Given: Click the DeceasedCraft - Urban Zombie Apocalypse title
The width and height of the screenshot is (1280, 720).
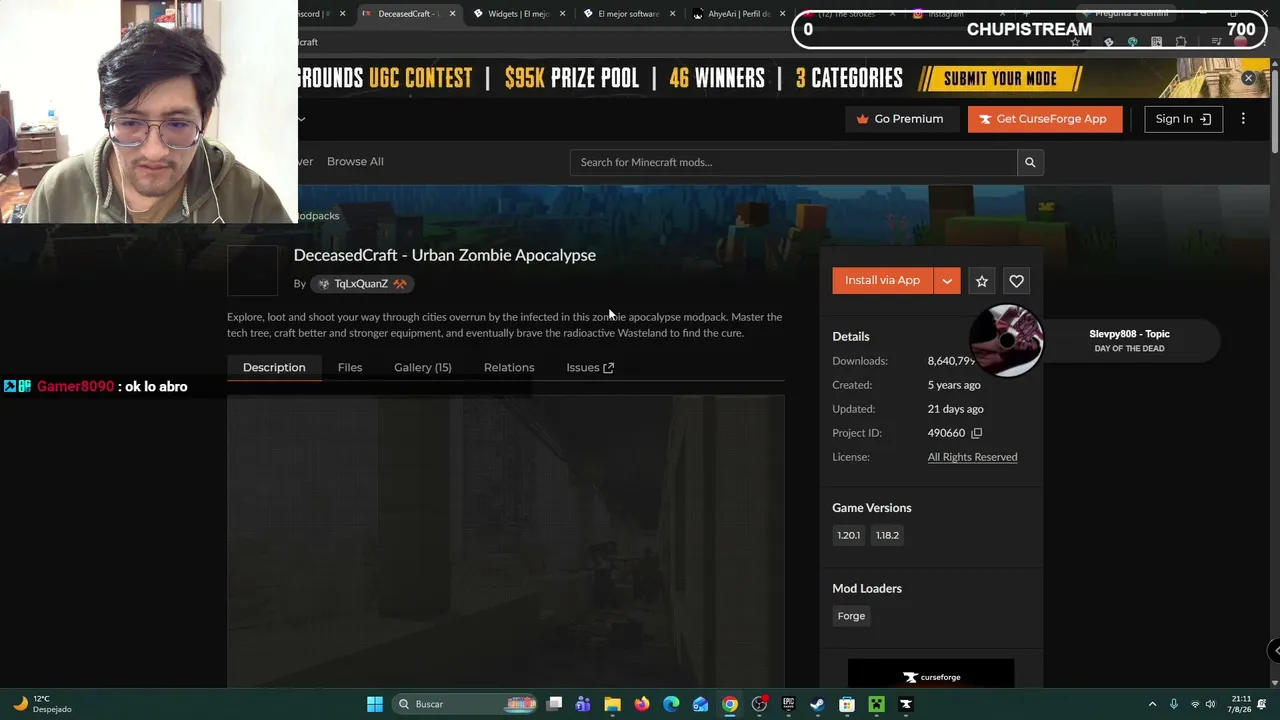Looking at the screenshot, I should point(445,255).
